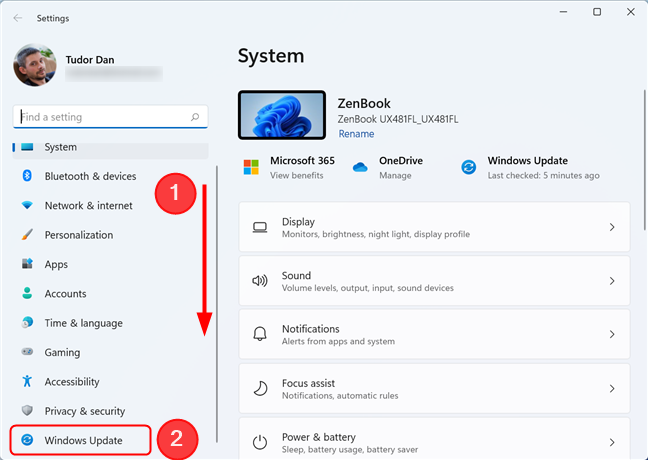
Task: Click the Bluetooth & devices icon
Action: [x=27, y=176]
